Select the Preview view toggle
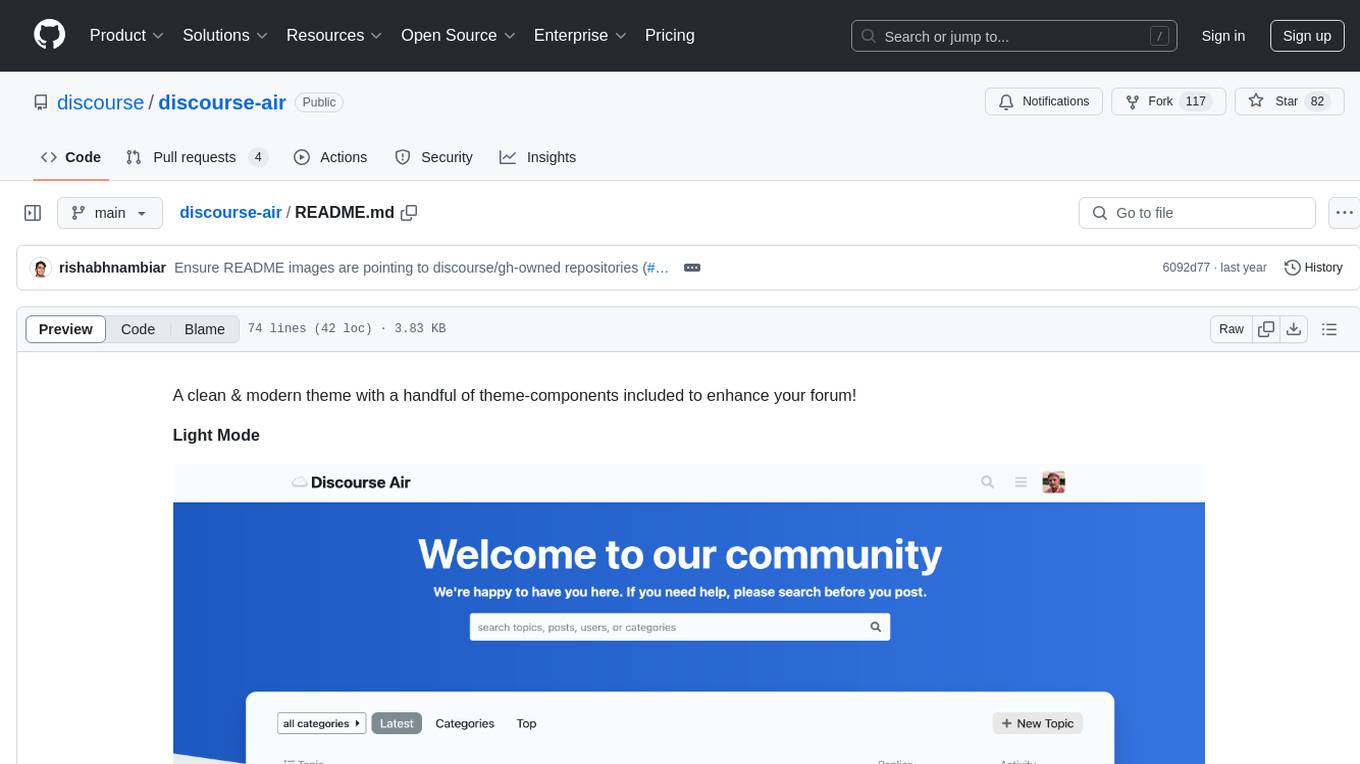 pos(66,329)
